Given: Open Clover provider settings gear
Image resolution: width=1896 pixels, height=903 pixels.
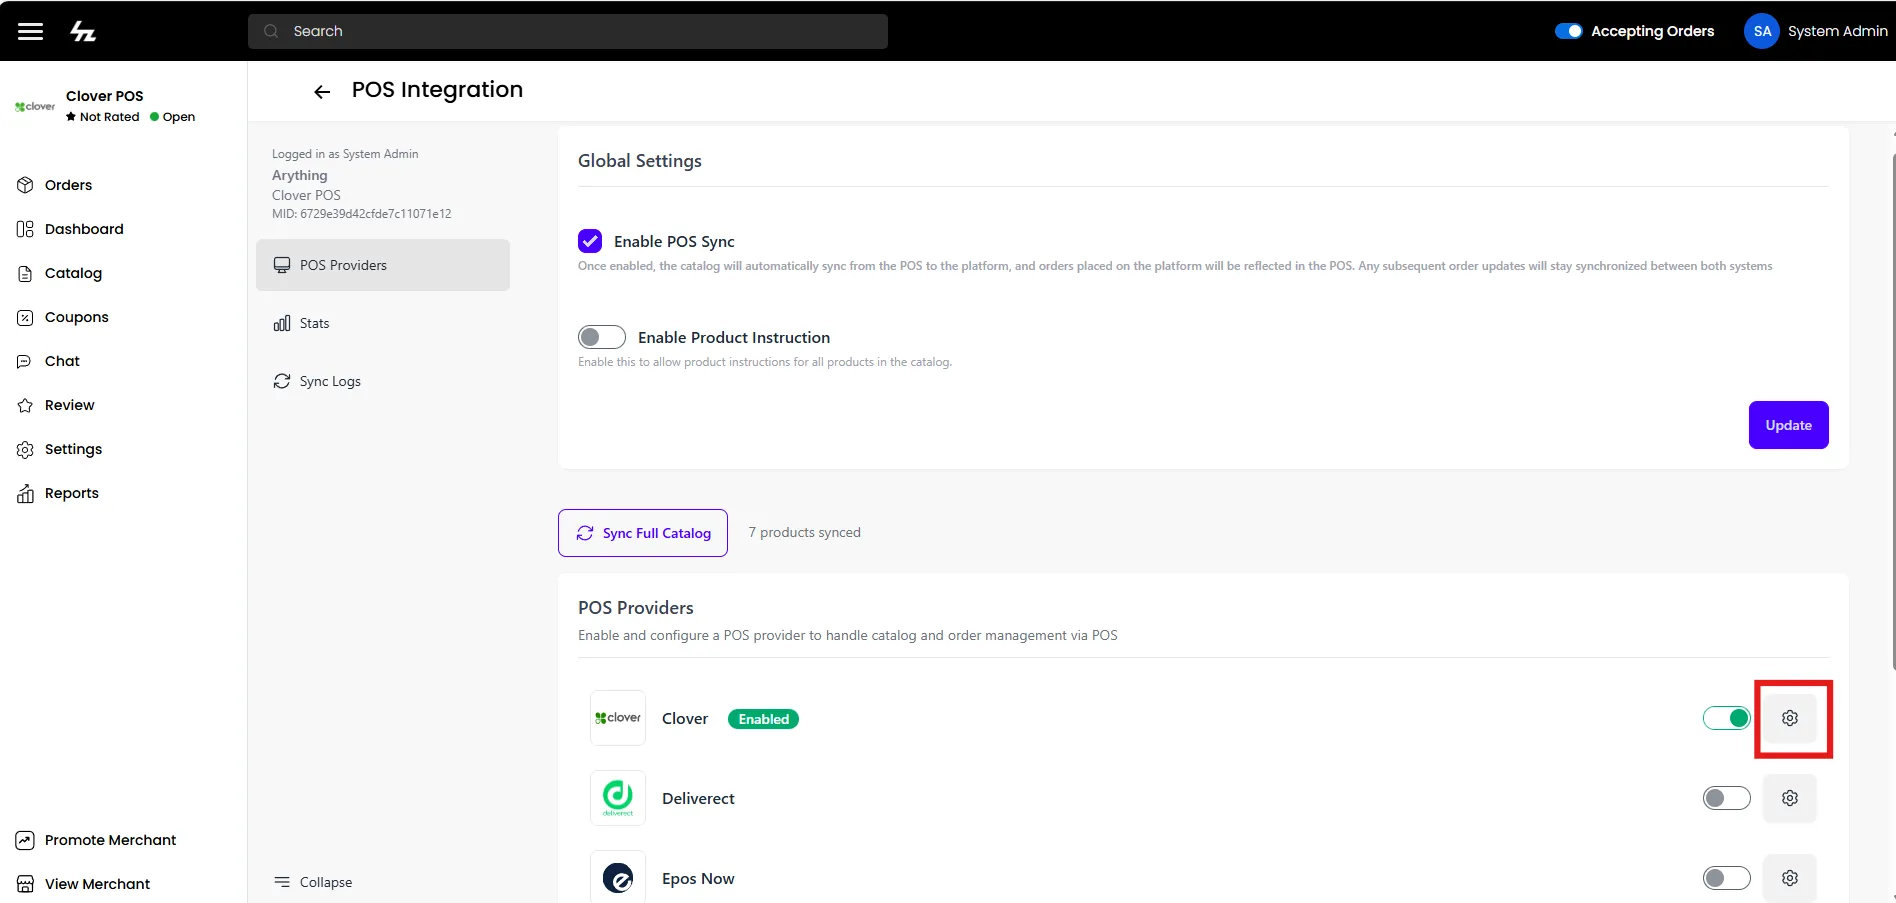Looking at the screenshot, I should coord(1790,718).
